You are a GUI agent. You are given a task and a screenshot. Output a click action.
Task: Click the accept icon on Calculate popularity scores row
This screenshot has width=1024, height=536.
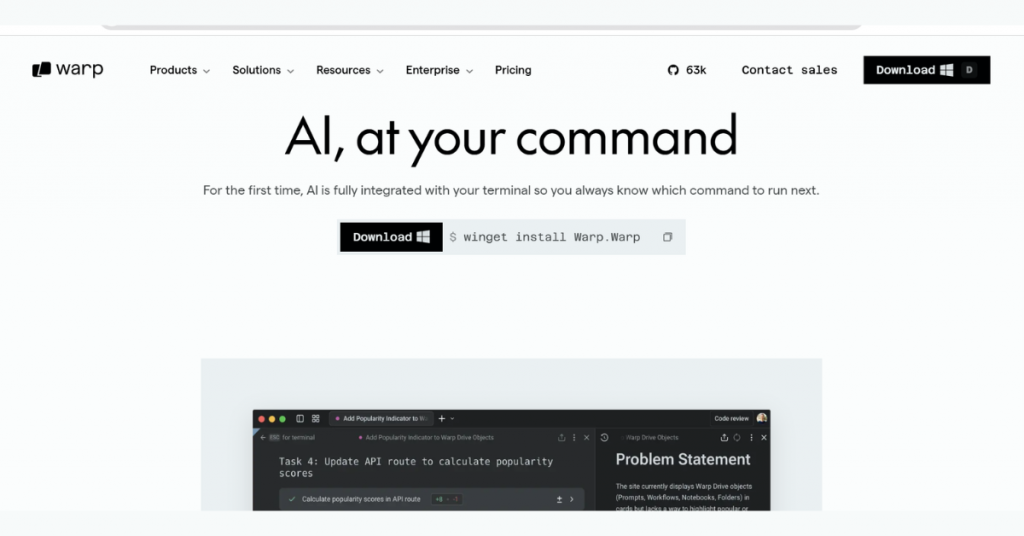[x=292, y=499]
